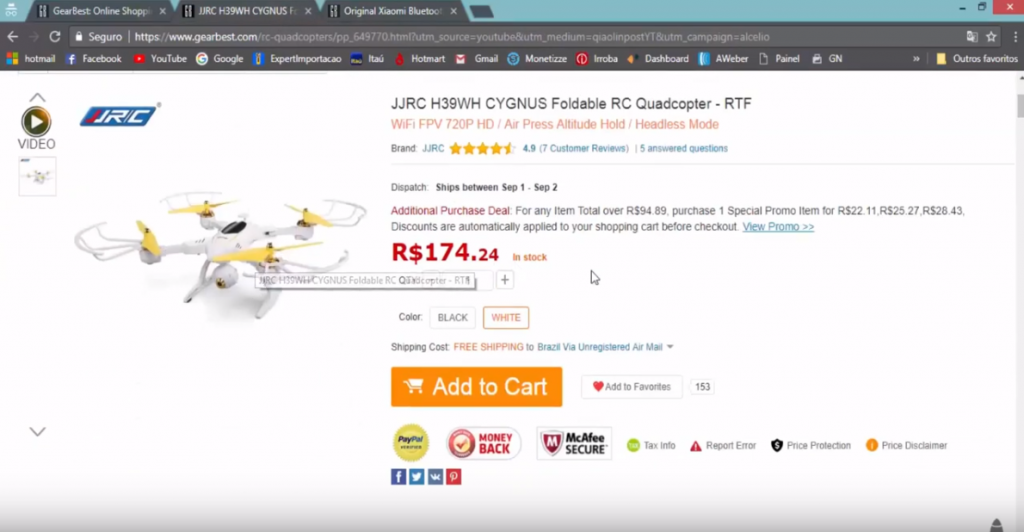The width and height of the screenshot is (1024, 532).
Task: Increase quantity with plus button
Action: point(504,280)
